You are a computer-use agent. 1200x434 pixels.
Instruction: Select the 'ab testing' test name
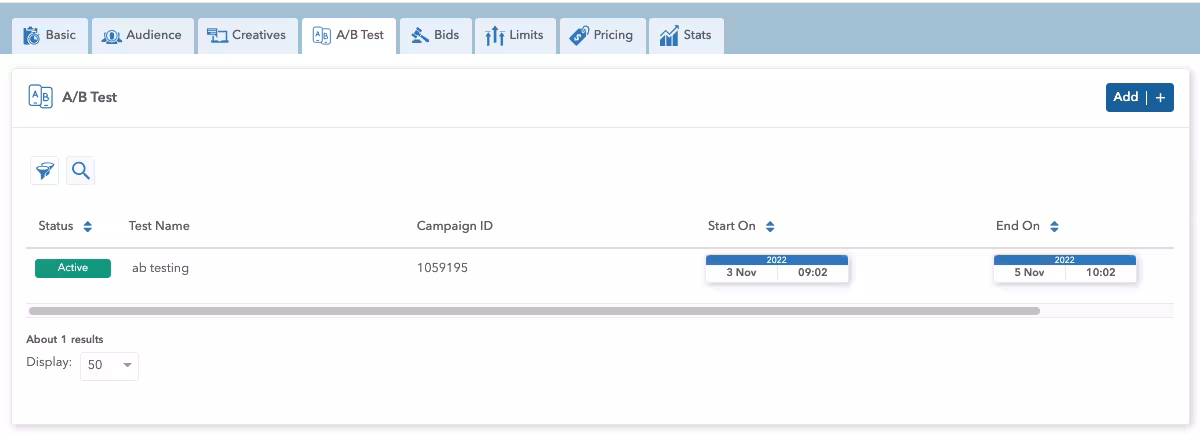click(x=160, y=268)
